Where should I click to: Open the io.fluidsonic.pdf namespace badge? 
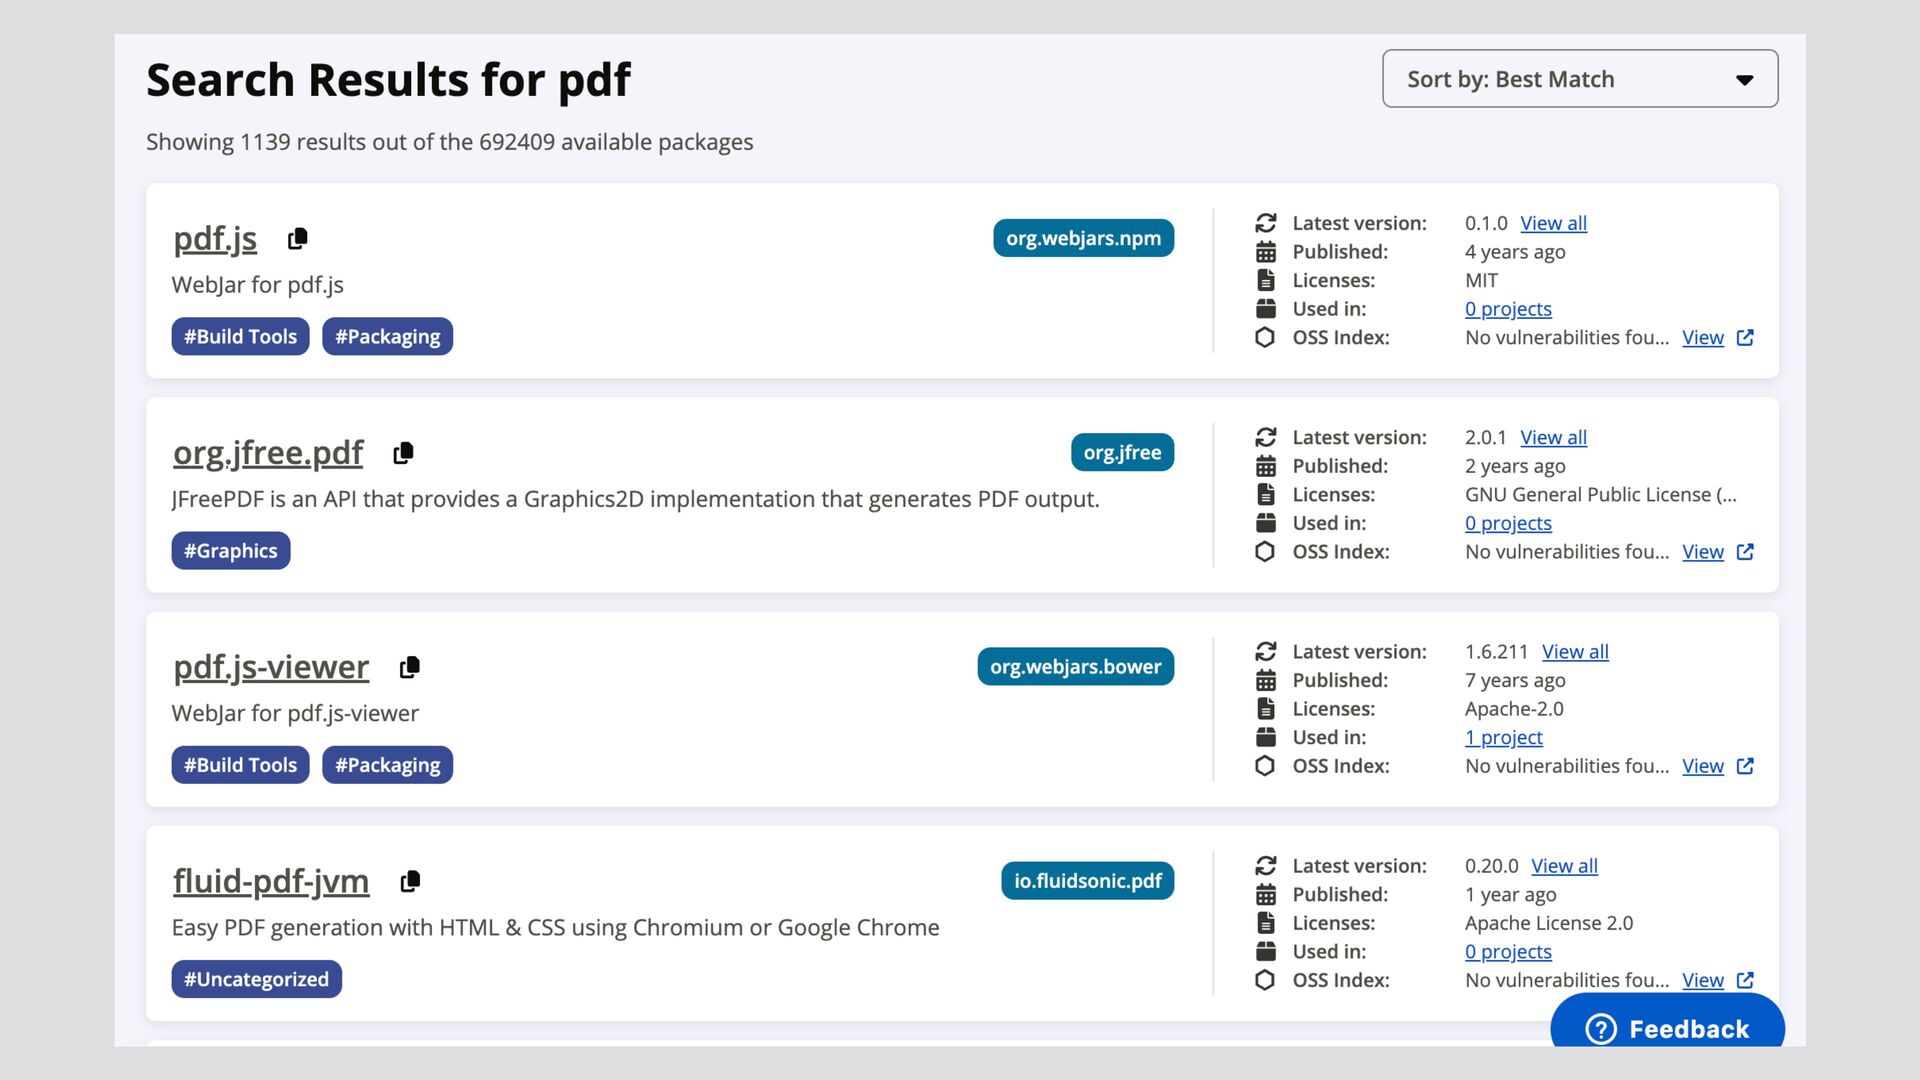[x=1087, y=881]
